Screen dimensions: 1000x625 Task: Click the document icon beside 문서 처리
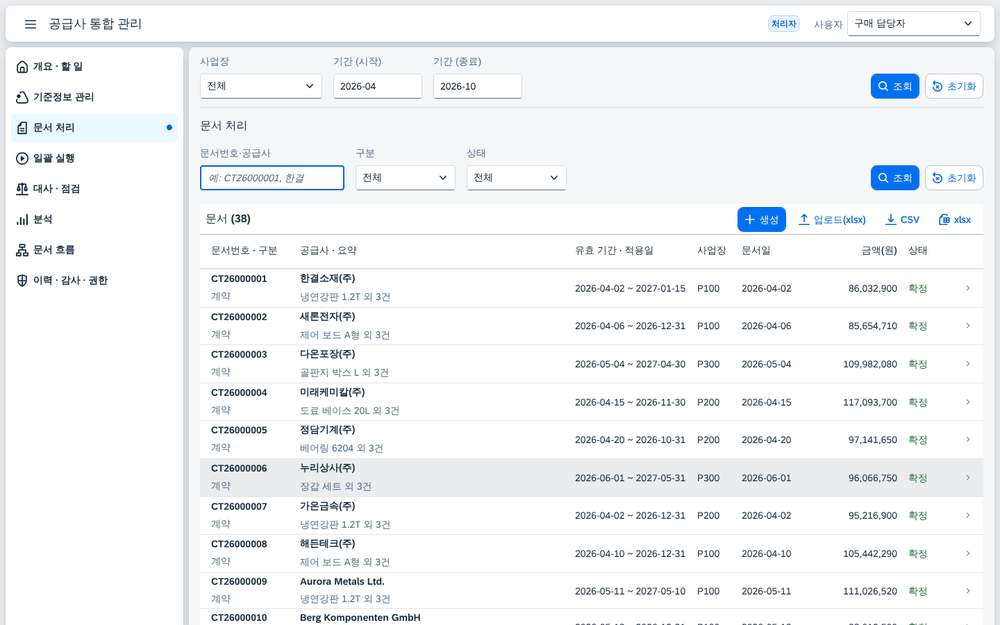(x=22, y=128)
